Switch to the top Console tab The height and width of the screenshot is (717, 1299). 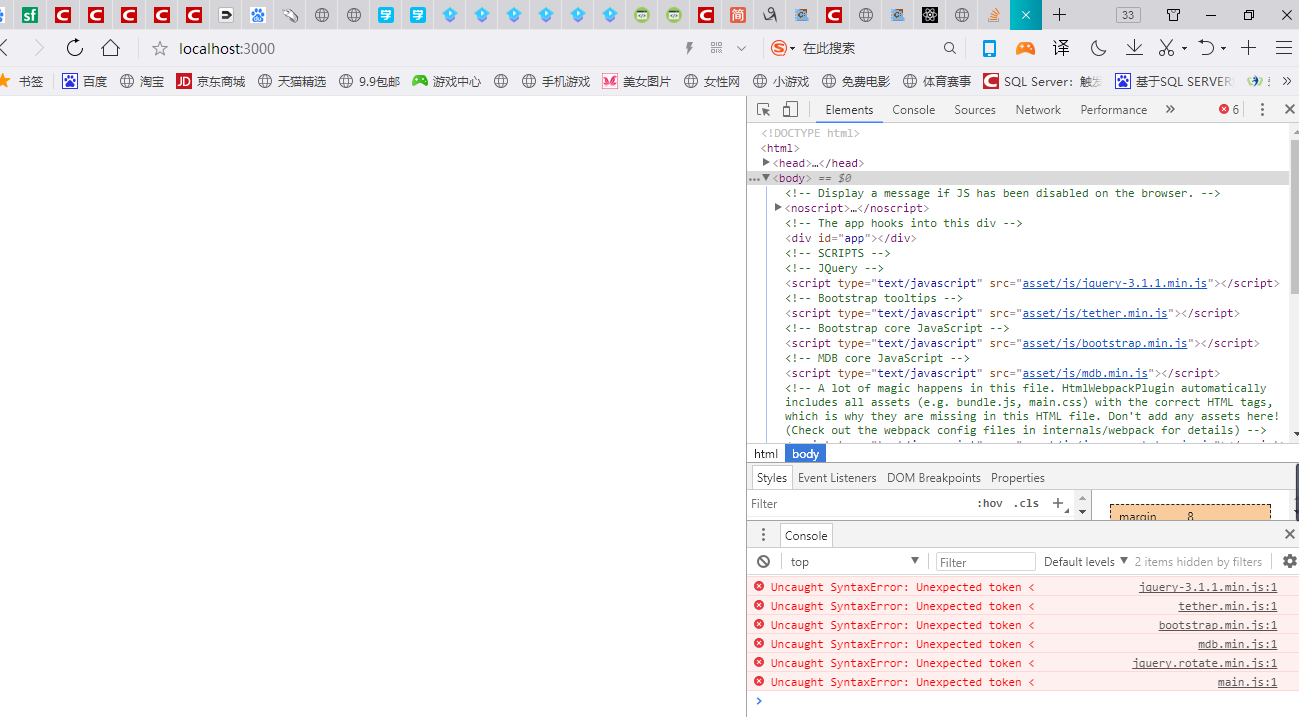(x=913, y=110)
